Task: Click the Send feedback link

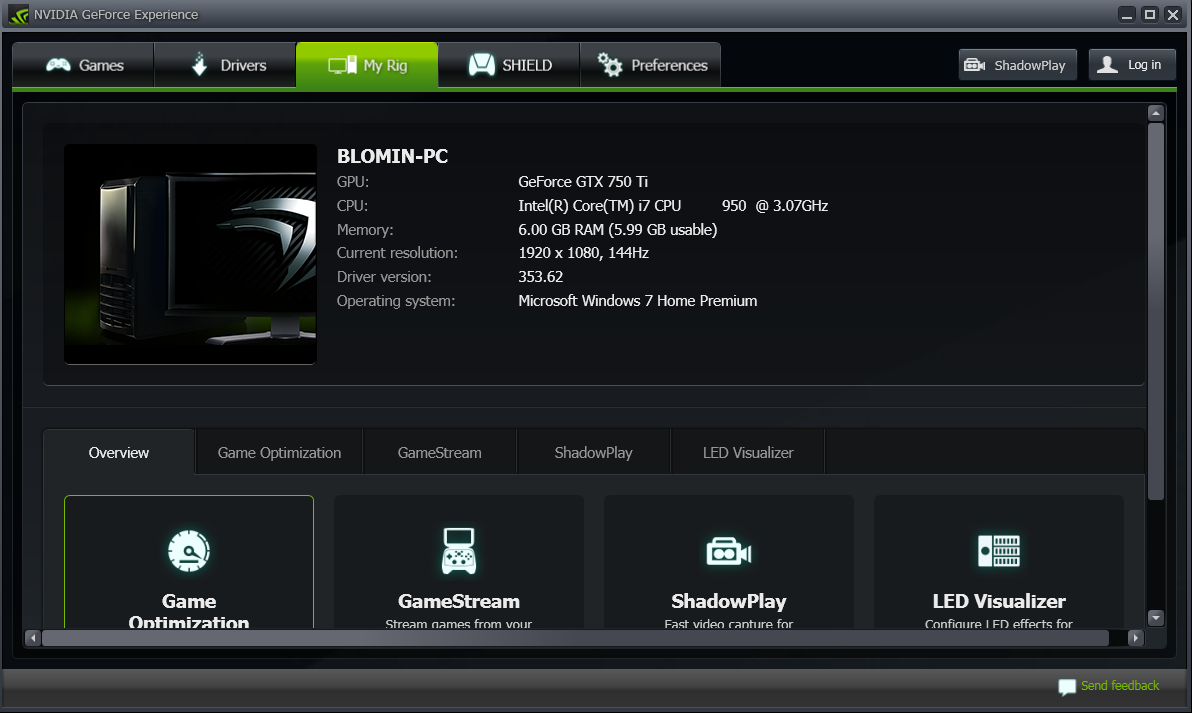Action: point(1120,686)
